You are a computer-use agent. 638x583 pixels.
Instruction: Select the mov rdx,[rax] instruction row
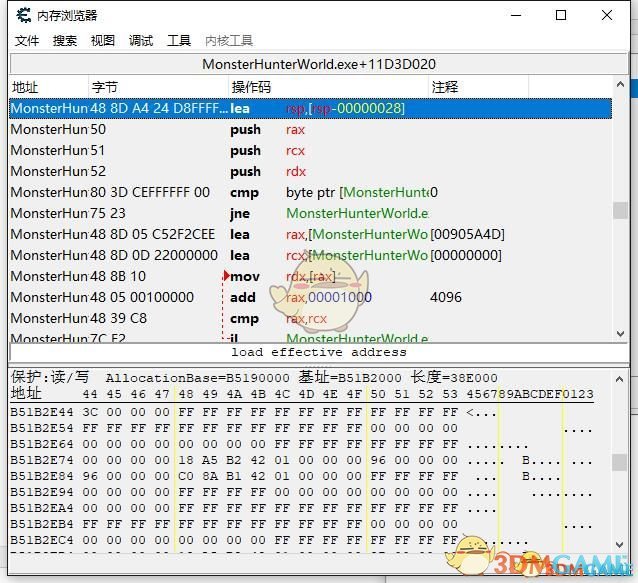[310, 276]
